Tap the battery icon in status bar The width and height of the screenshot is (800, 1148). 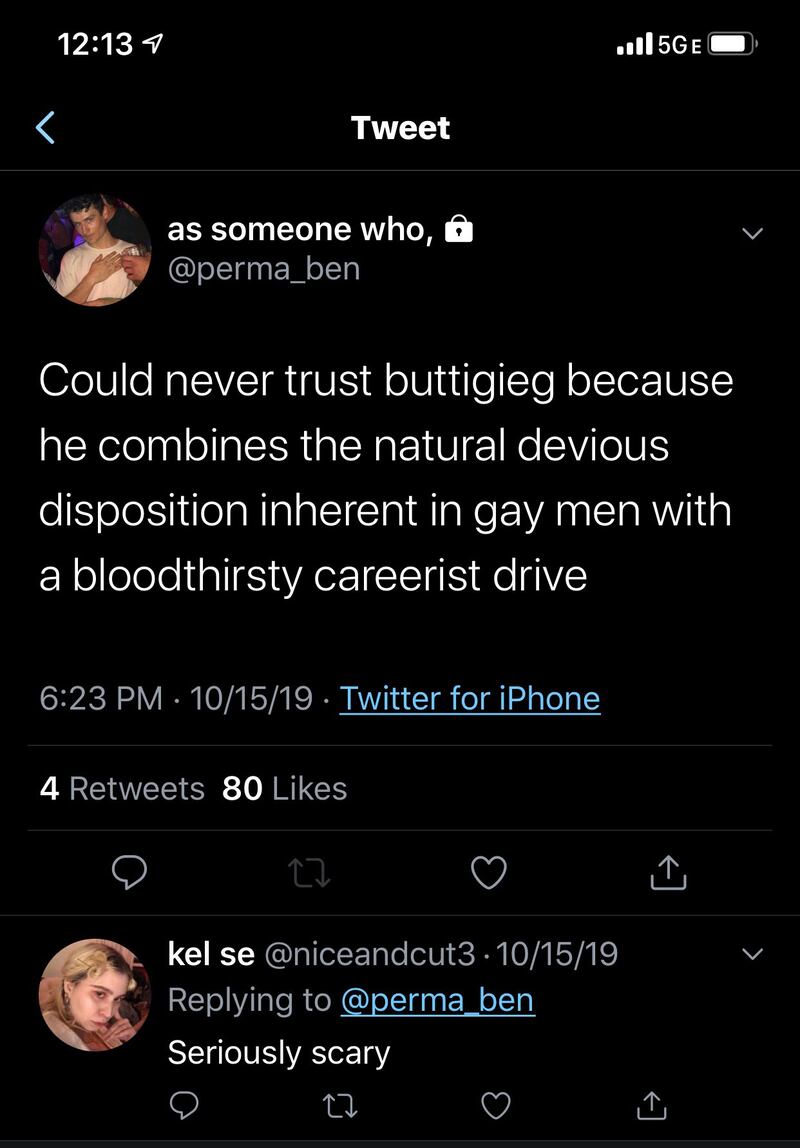coord(733,44)
